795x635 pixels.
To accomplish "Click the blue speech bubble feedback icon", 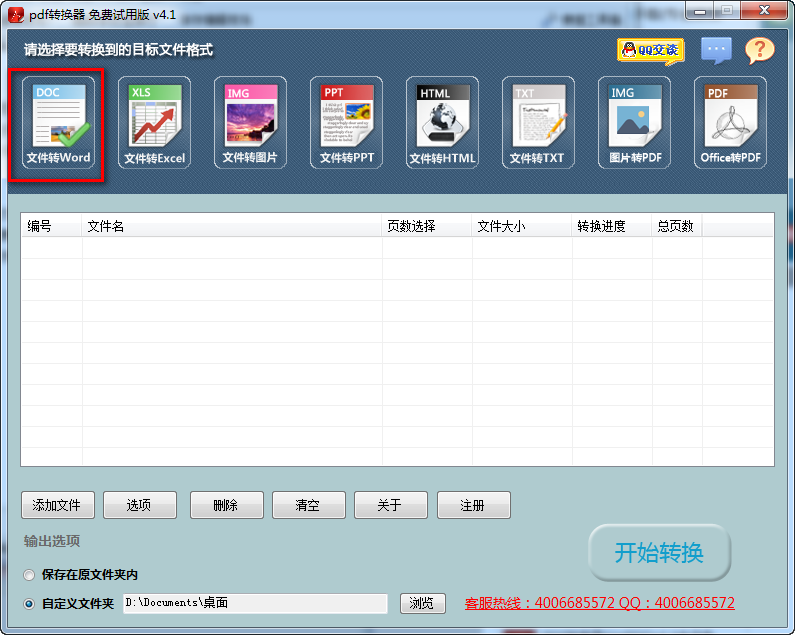I will [716, 50].
